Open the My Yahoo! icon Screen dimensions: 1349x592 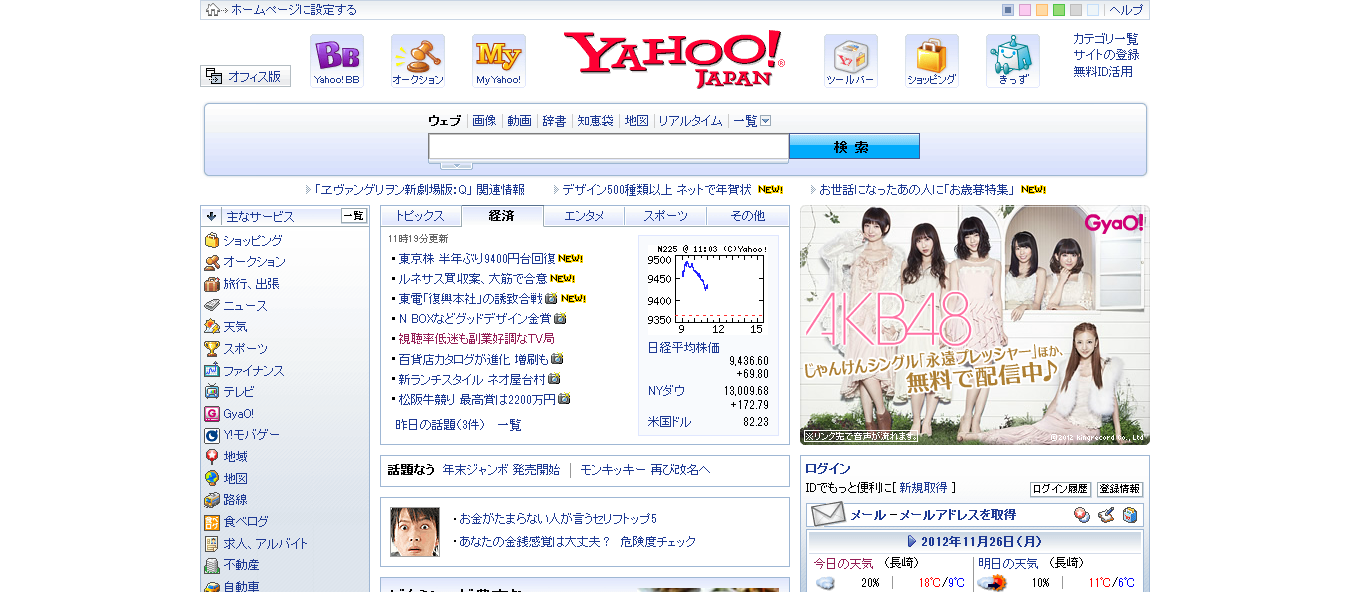(498, 61)
